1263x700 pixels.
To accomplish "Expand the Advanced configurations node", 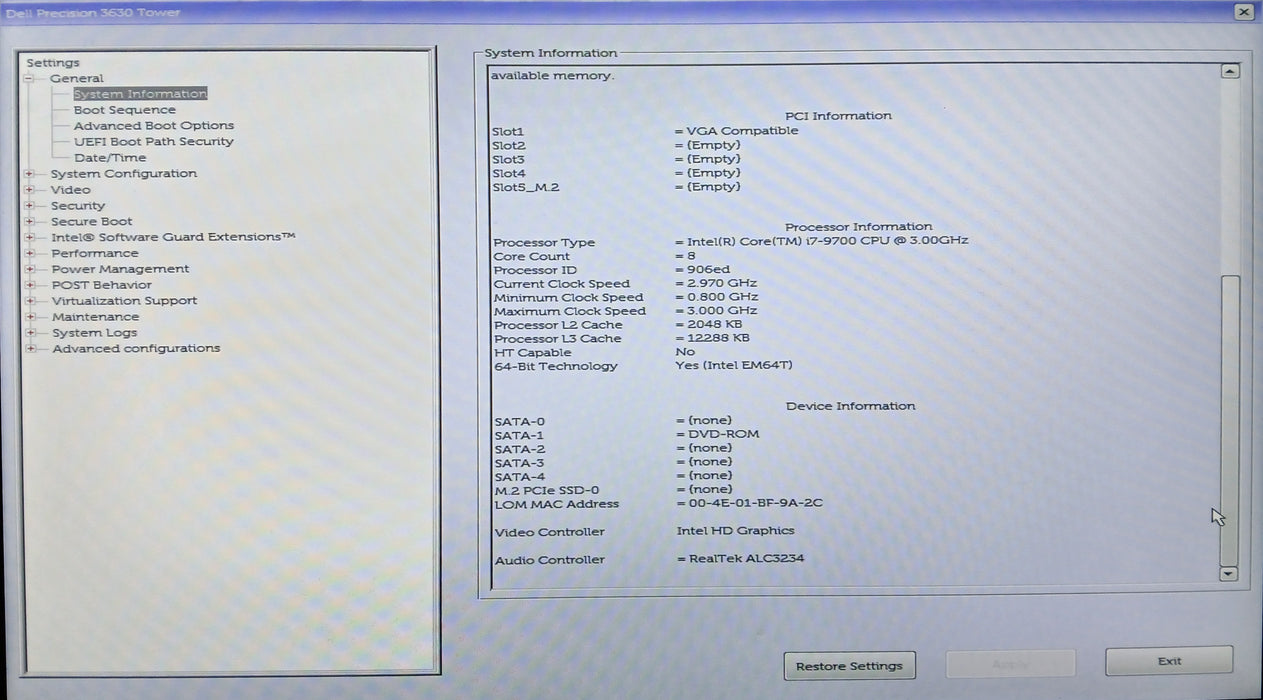I will click(30, 349).
